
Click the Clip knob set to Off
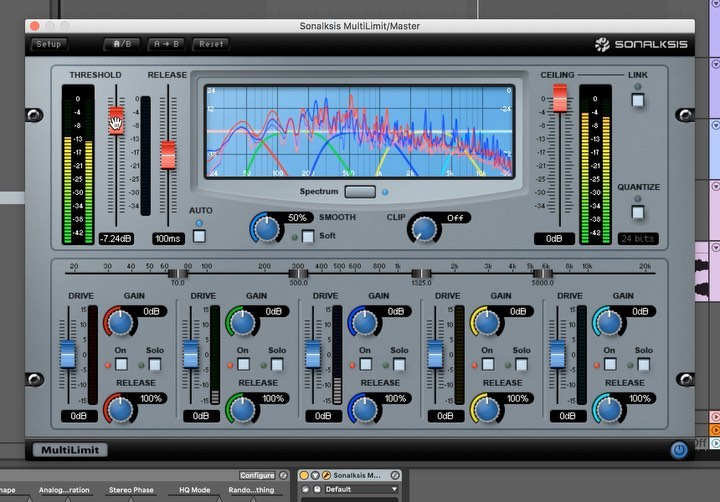[424, 228]
